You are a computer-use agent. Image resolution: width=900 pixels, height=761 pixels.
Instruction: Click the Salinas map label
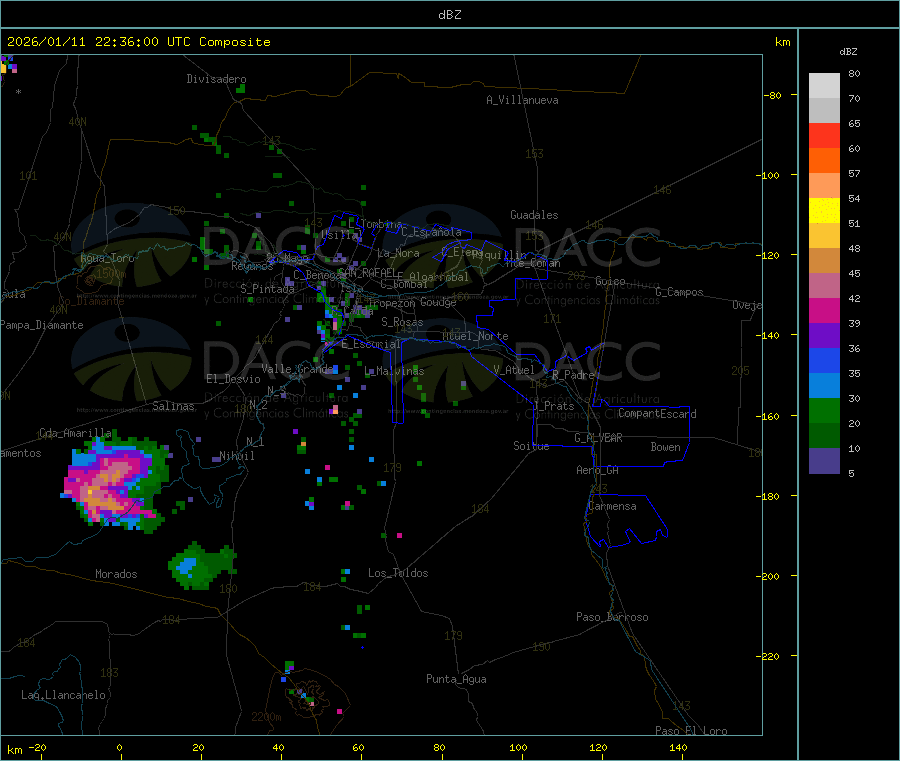pos(173,406)
